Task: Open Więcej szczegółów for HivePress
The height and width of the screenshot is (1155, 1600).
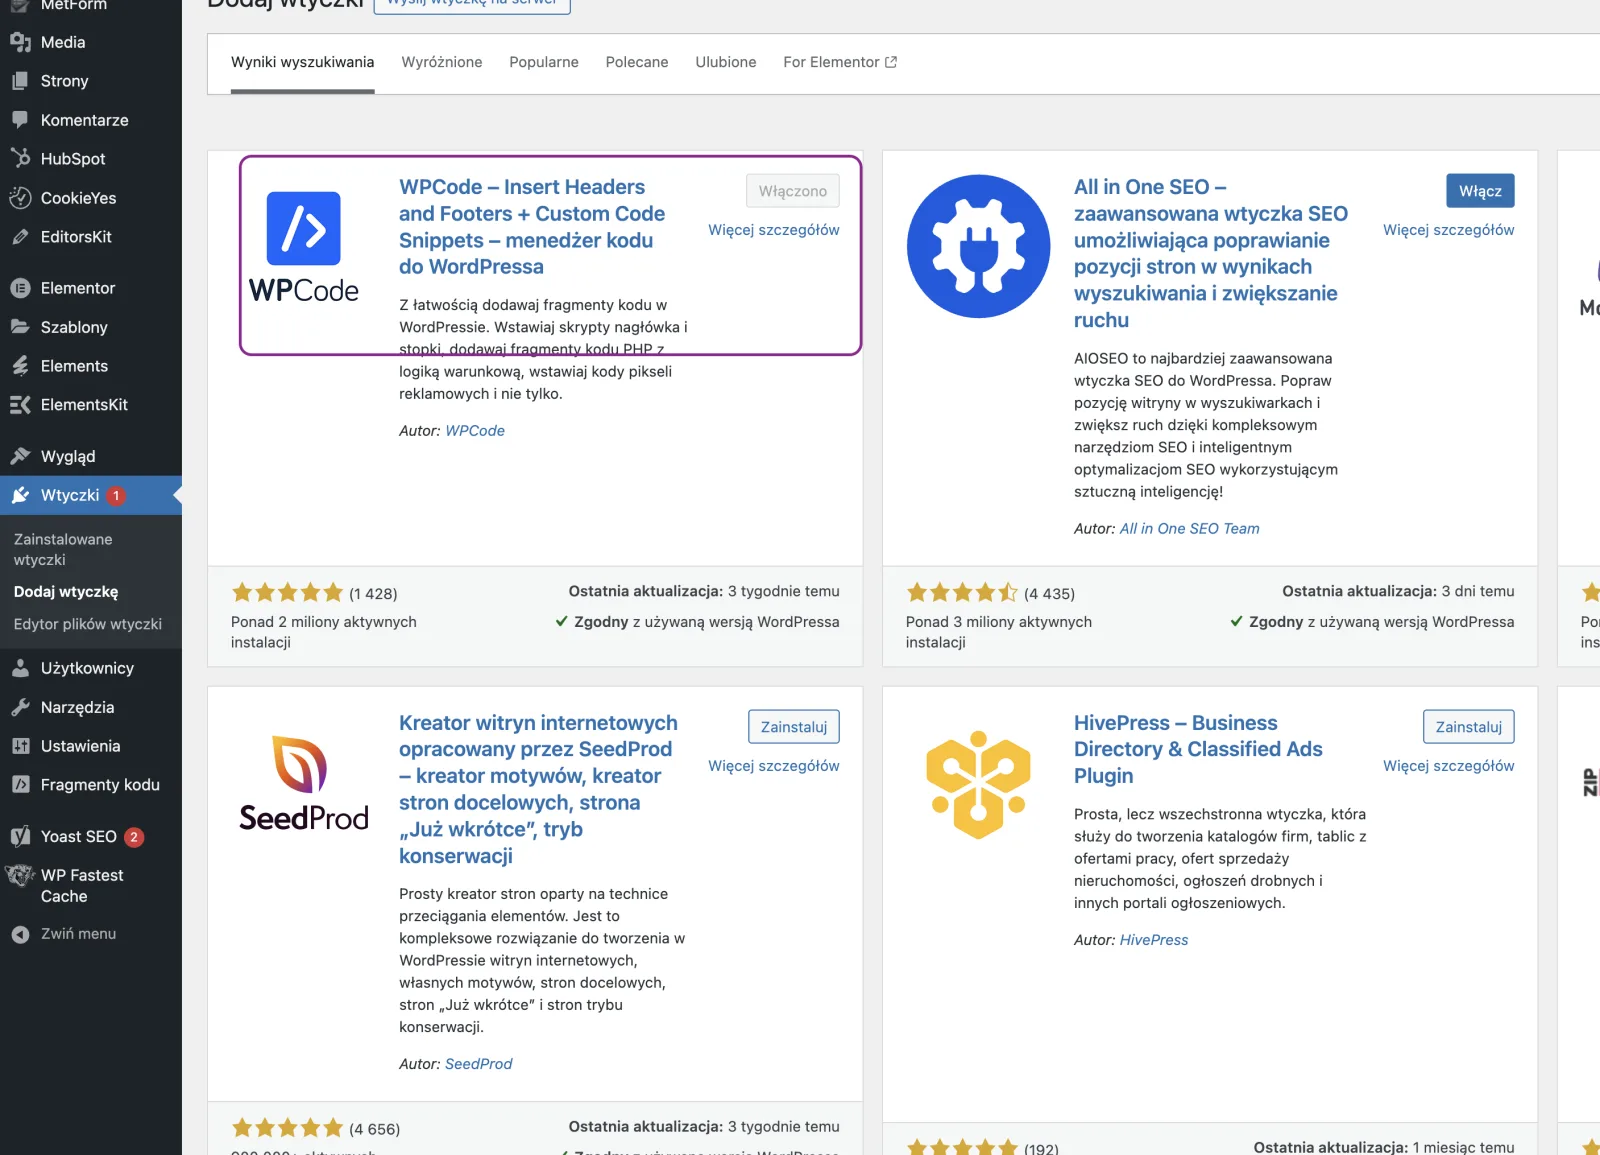Action: (1449, 766)
